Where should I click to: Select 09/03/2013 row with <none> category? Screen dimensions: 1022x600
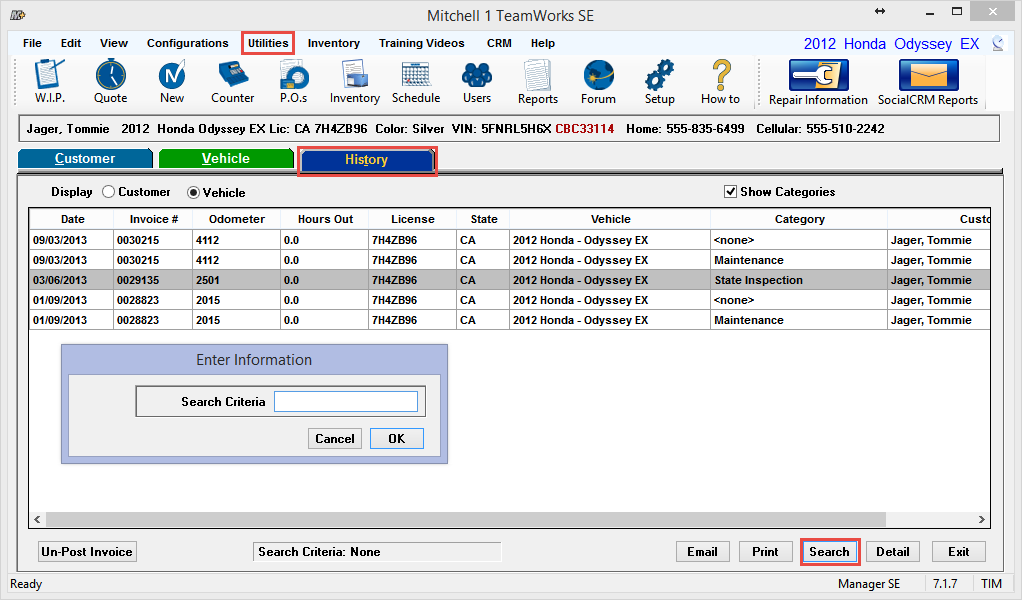(510, 240)
